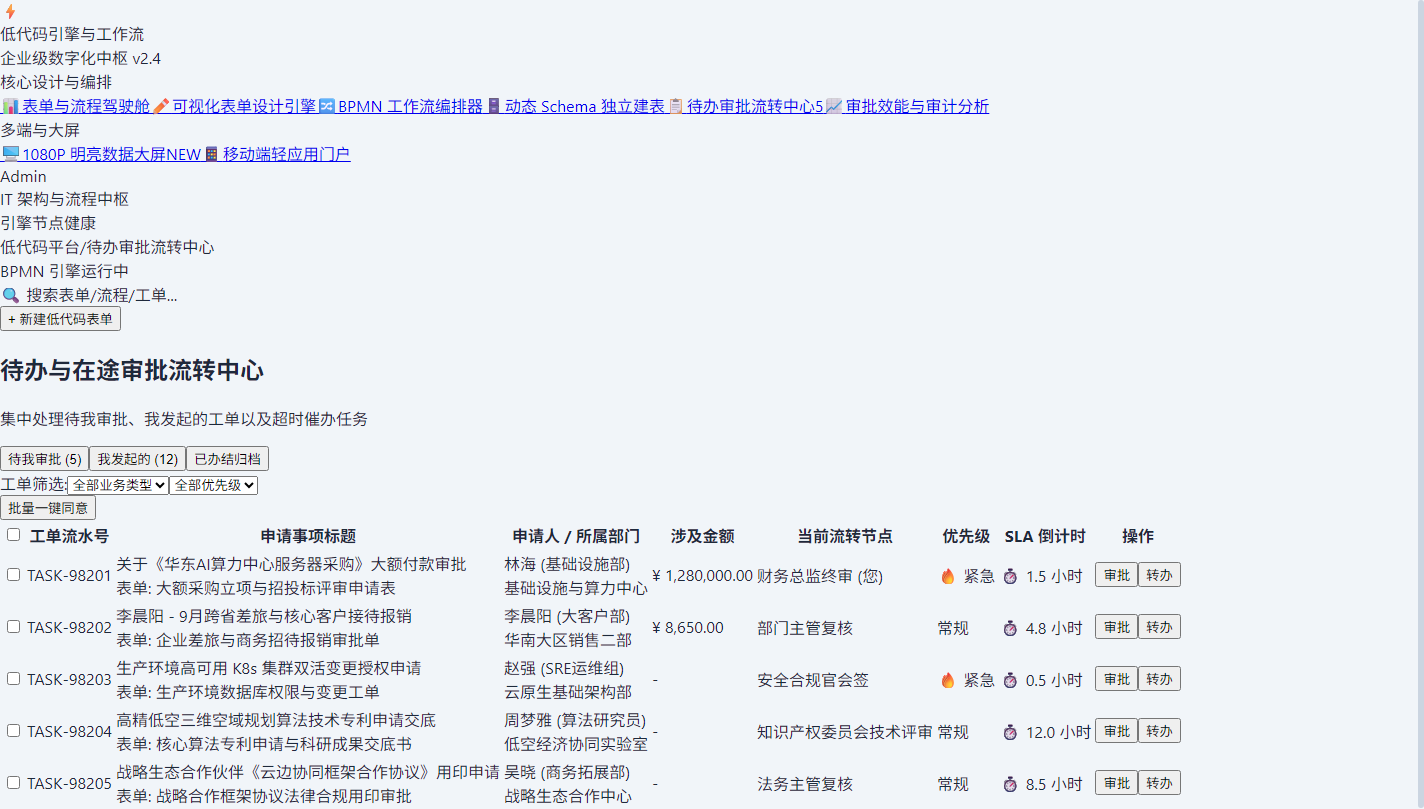Click the fire icon in TASK-98203 row

948,680
